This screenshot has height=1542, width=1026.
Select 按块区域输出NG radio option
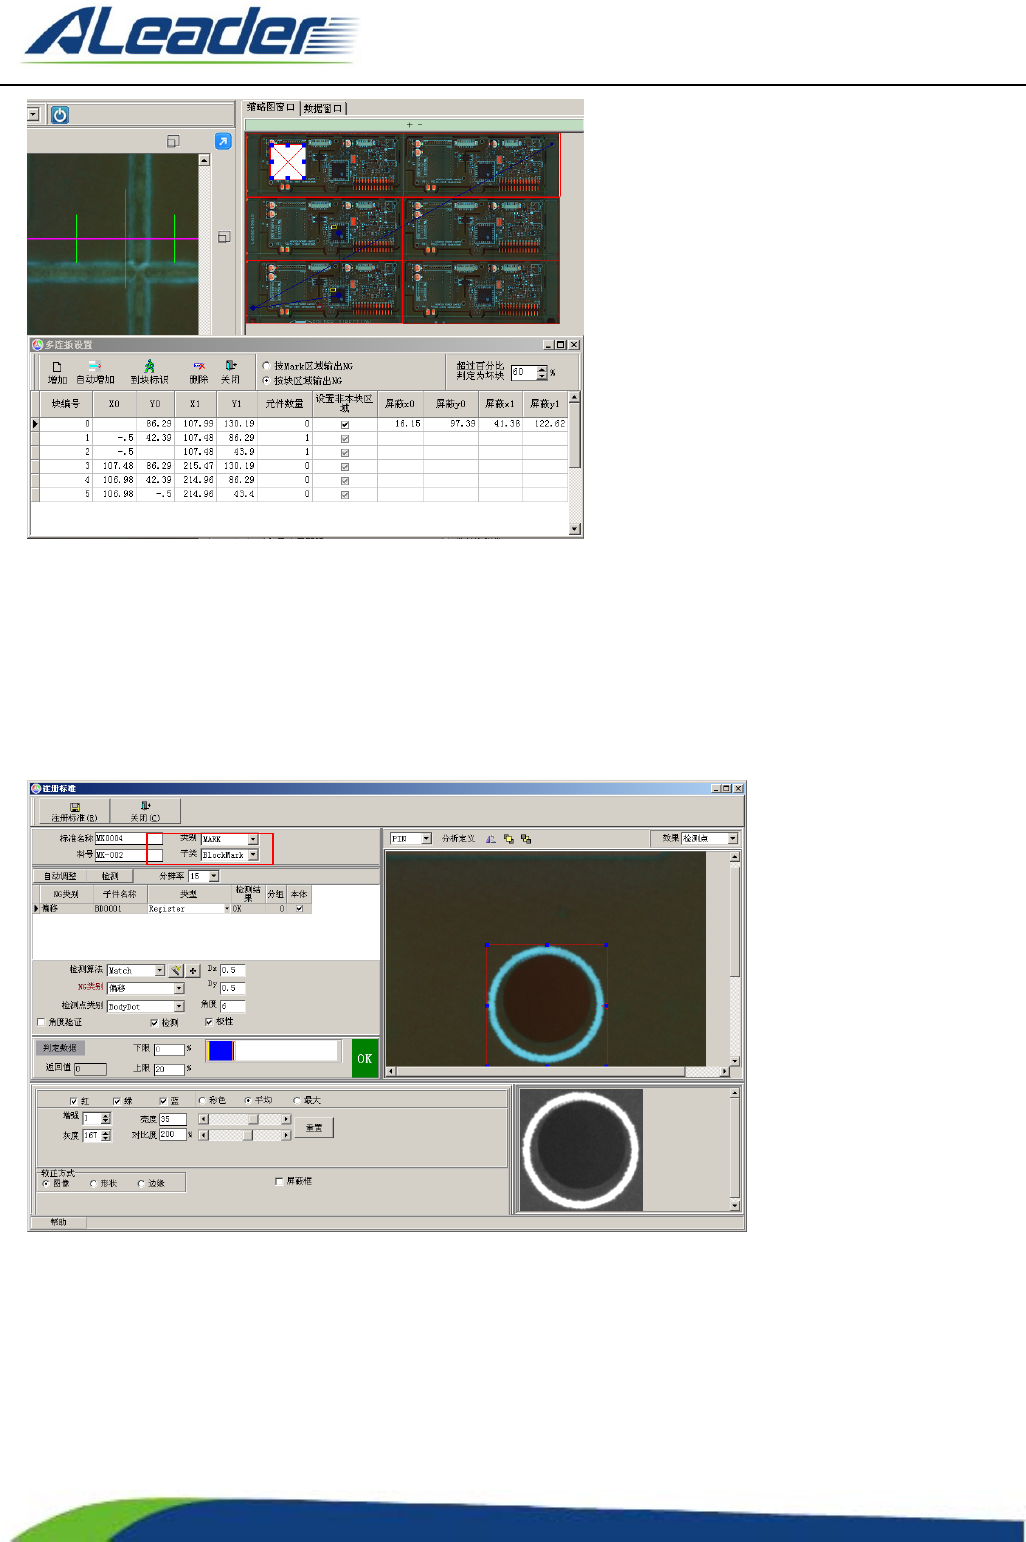pos(266,381)
